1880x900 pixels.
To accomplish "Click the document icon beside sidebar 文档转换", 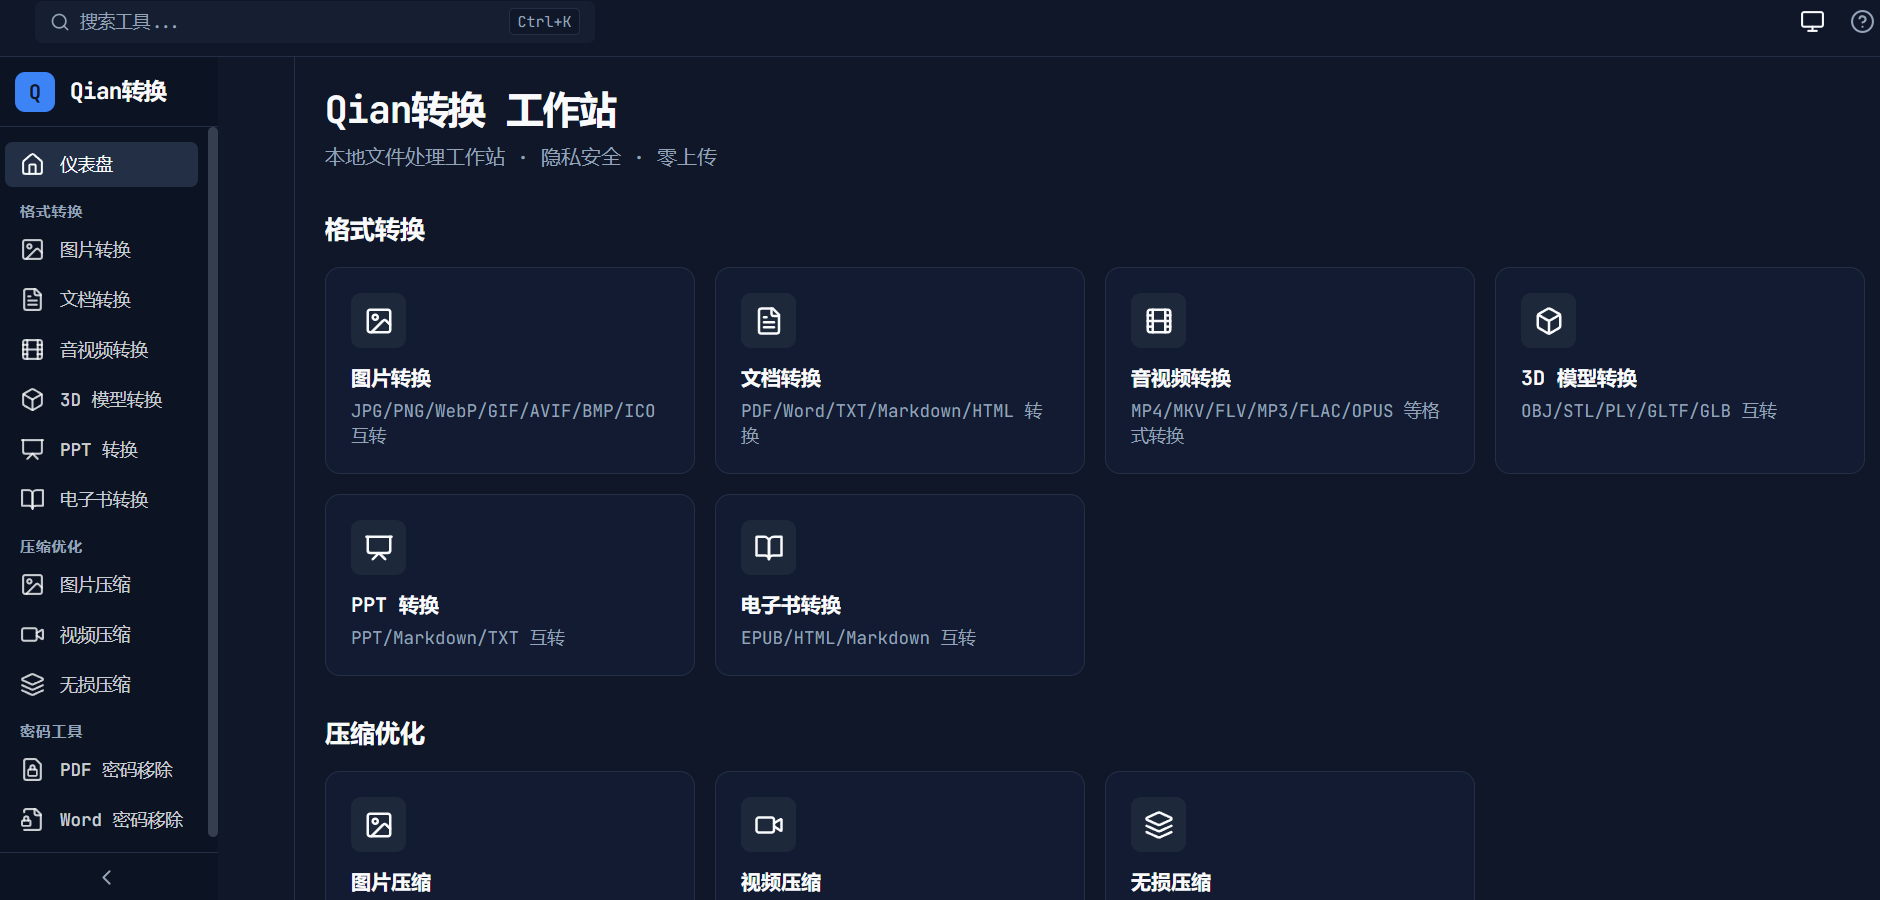I will [x=33, y=300].
